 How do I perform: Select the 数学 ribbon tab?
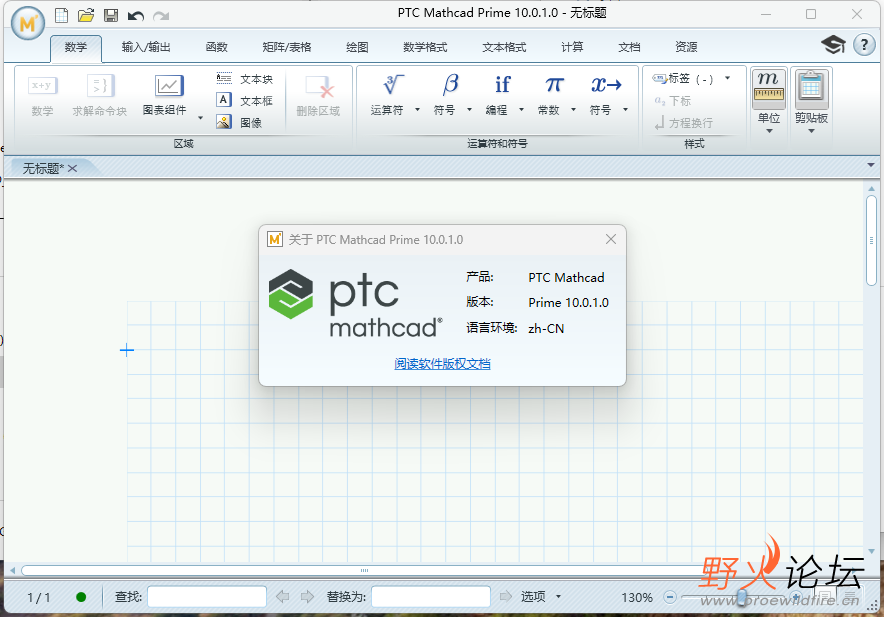(76, 47)
